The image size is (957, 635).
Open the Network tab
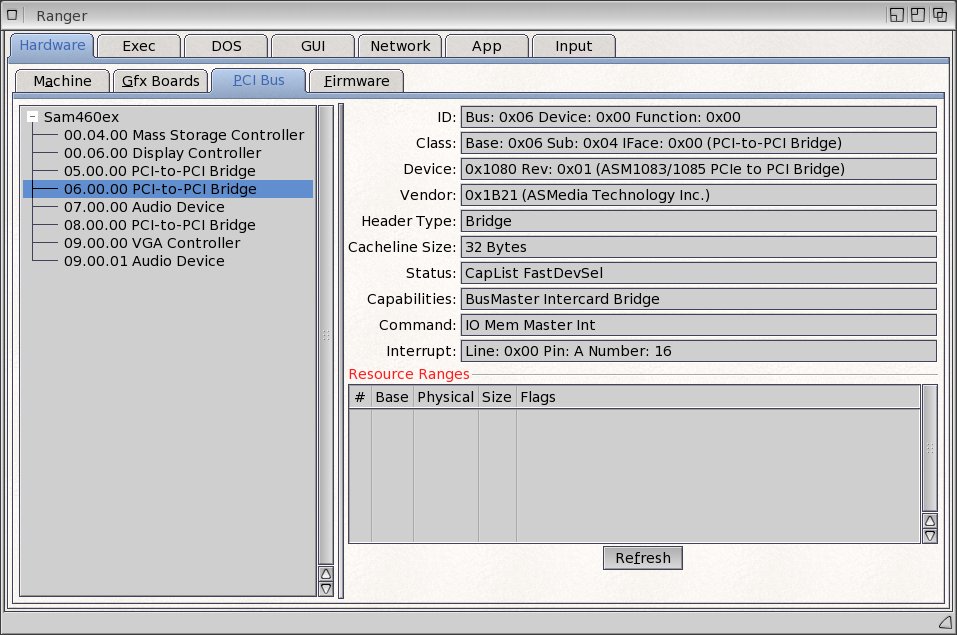click(400, 46)
